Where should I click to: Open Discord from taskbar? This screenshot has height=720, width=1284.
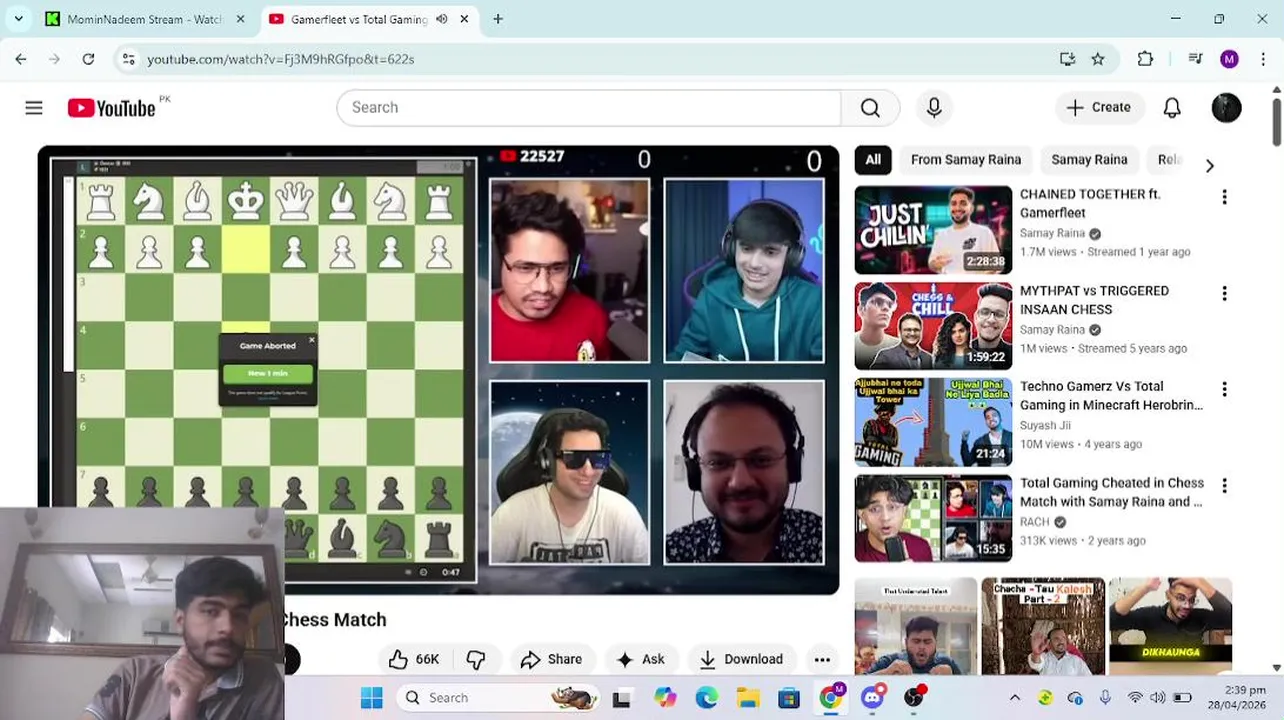(x=872, y=697)
